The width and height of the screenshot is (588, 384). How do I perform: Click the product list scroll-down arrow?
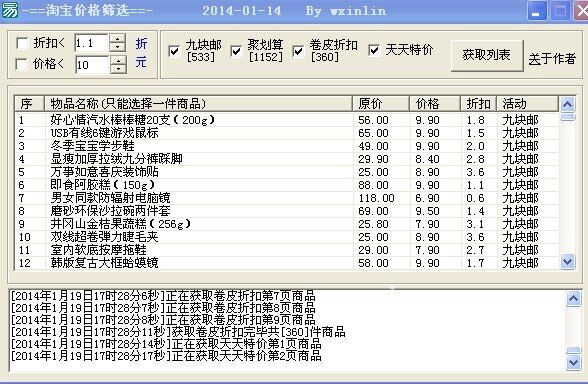pyautogui.click(x=567, y=262)
